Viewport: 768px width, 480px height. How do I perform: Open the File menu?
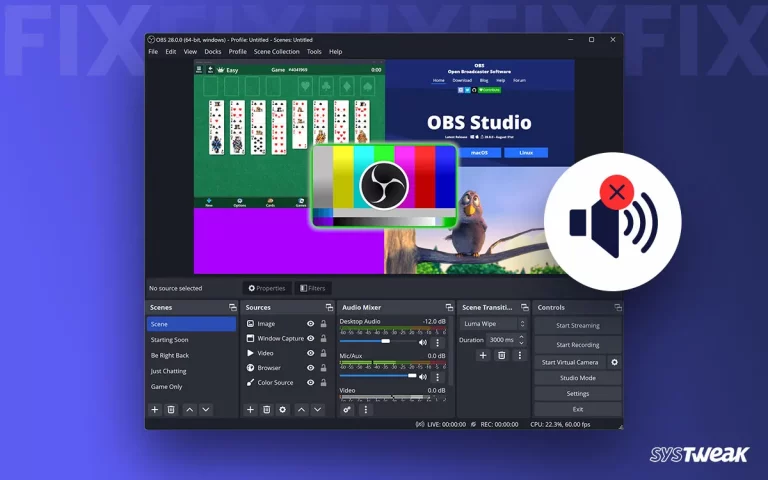[x=153, y=51]
